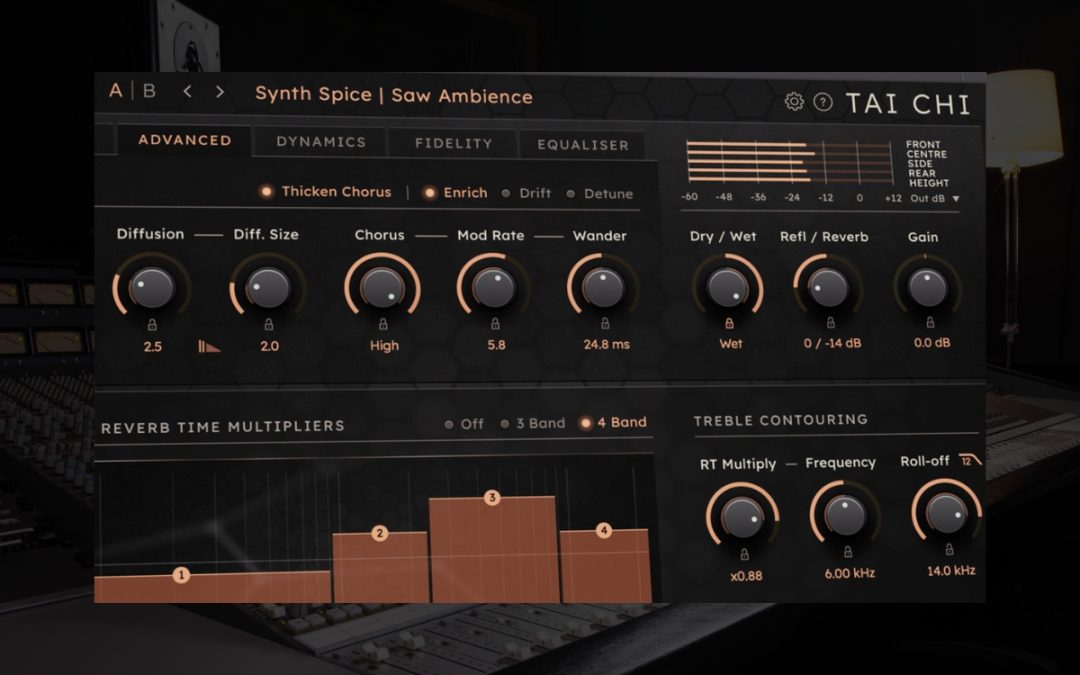Click the treble Frequency knob

845,514
